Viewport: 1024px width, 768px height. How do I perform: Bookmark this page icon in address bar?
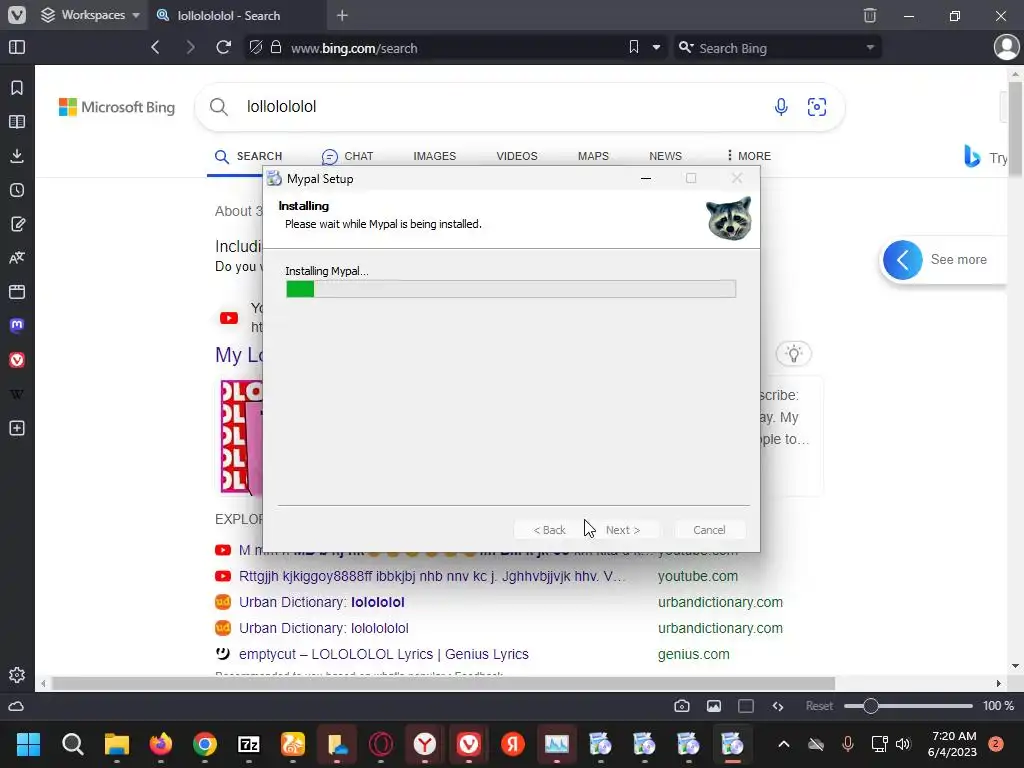(633, 48)
